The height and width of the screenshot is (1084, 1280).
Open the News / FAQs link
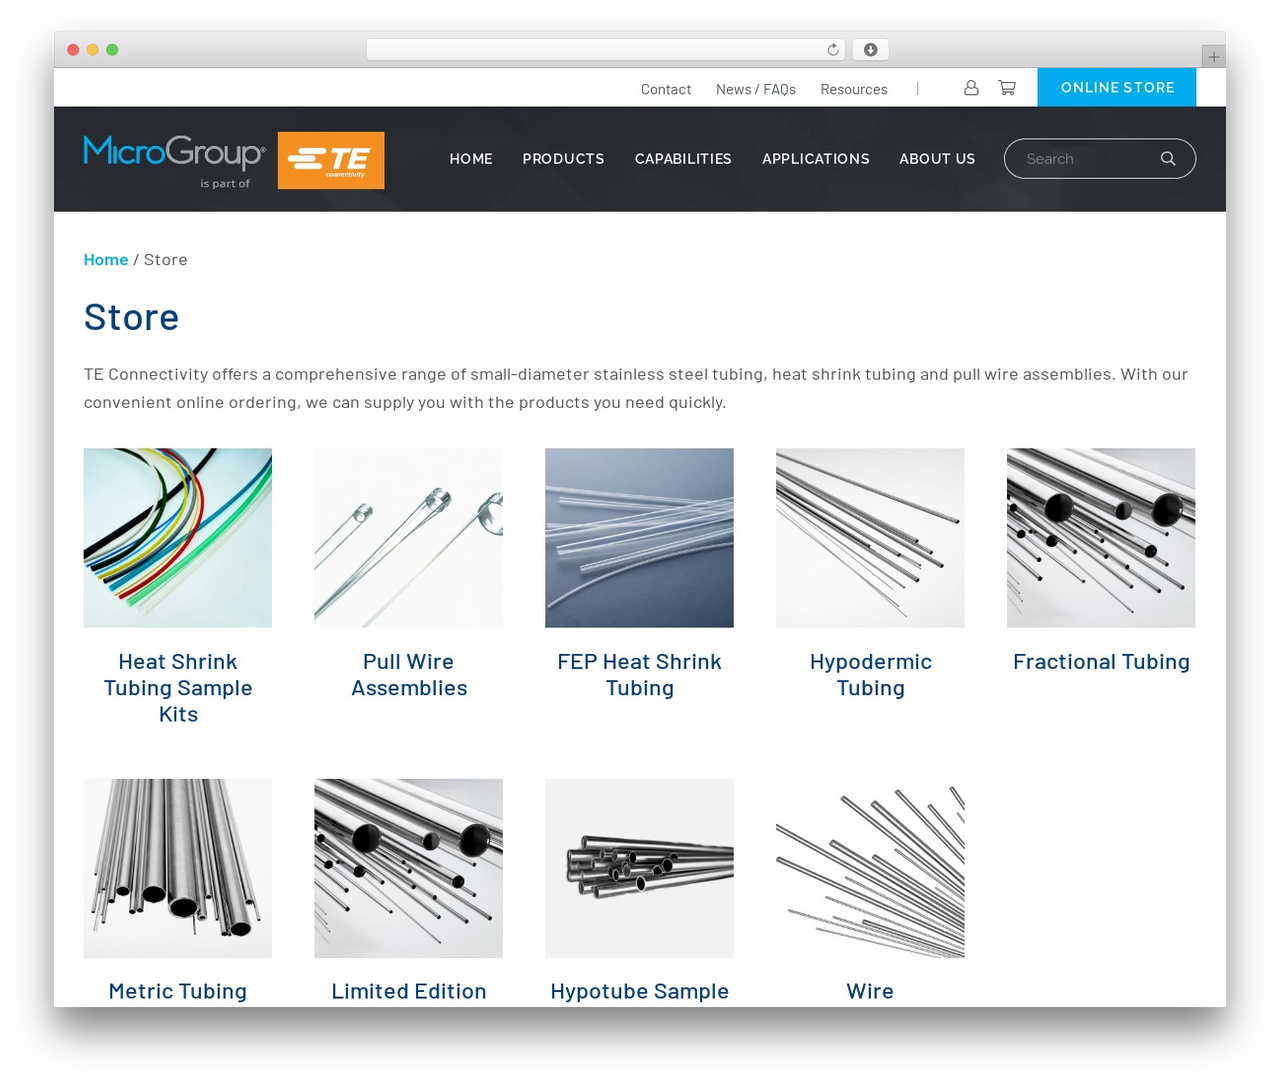click(756, 89)
